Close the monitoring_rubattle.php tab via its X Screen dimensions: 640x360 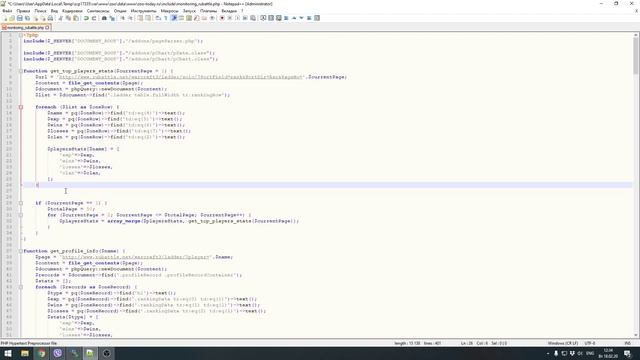point(47,27)
